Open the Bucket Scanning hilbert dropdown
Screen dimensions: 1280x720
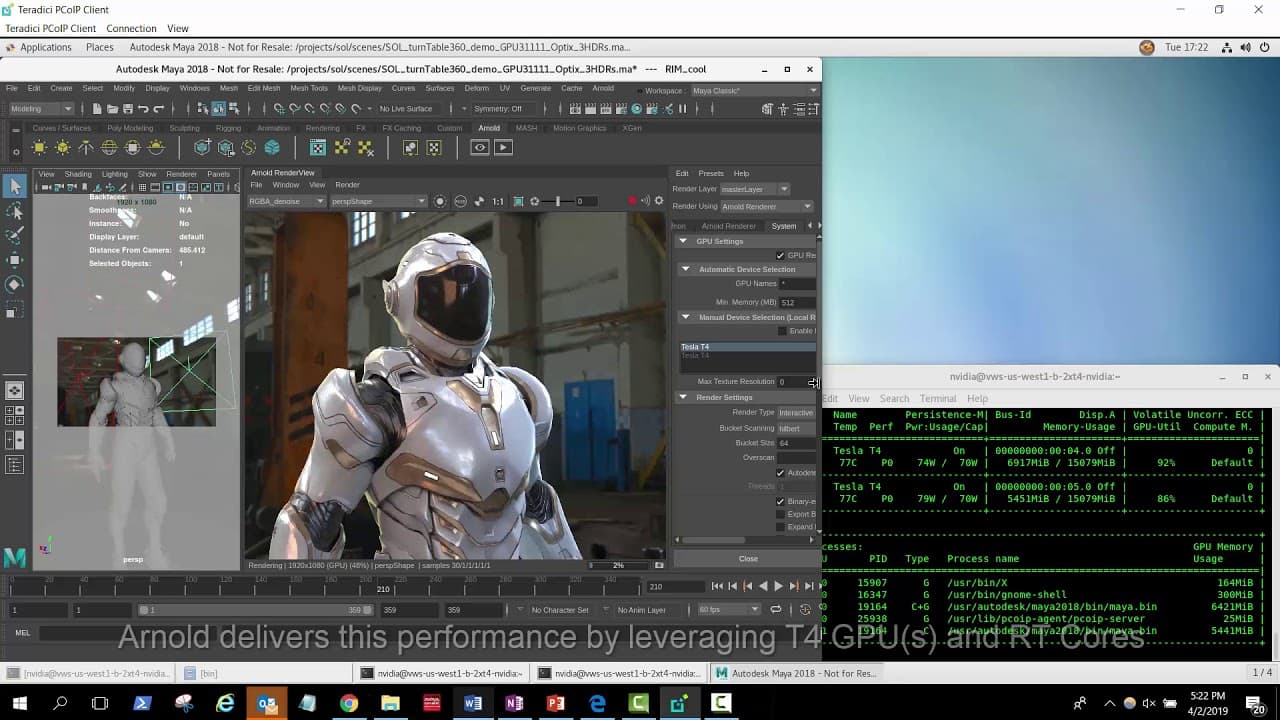click(797, 428)
